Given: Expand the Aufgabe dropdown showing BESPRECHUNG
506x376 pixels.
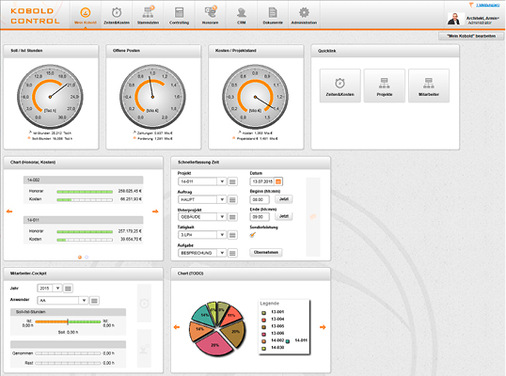Looking at the screenshot, I should (222, 253).
